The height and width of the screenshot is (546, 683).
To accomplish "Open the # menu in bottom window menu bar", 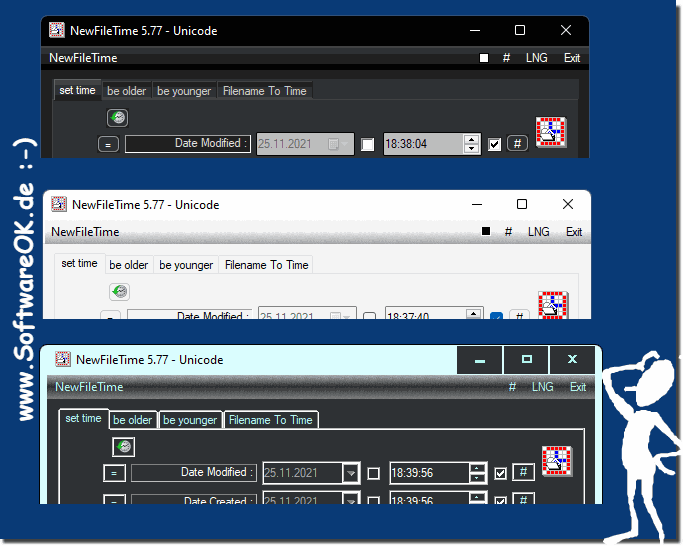I will pos(512,387).
